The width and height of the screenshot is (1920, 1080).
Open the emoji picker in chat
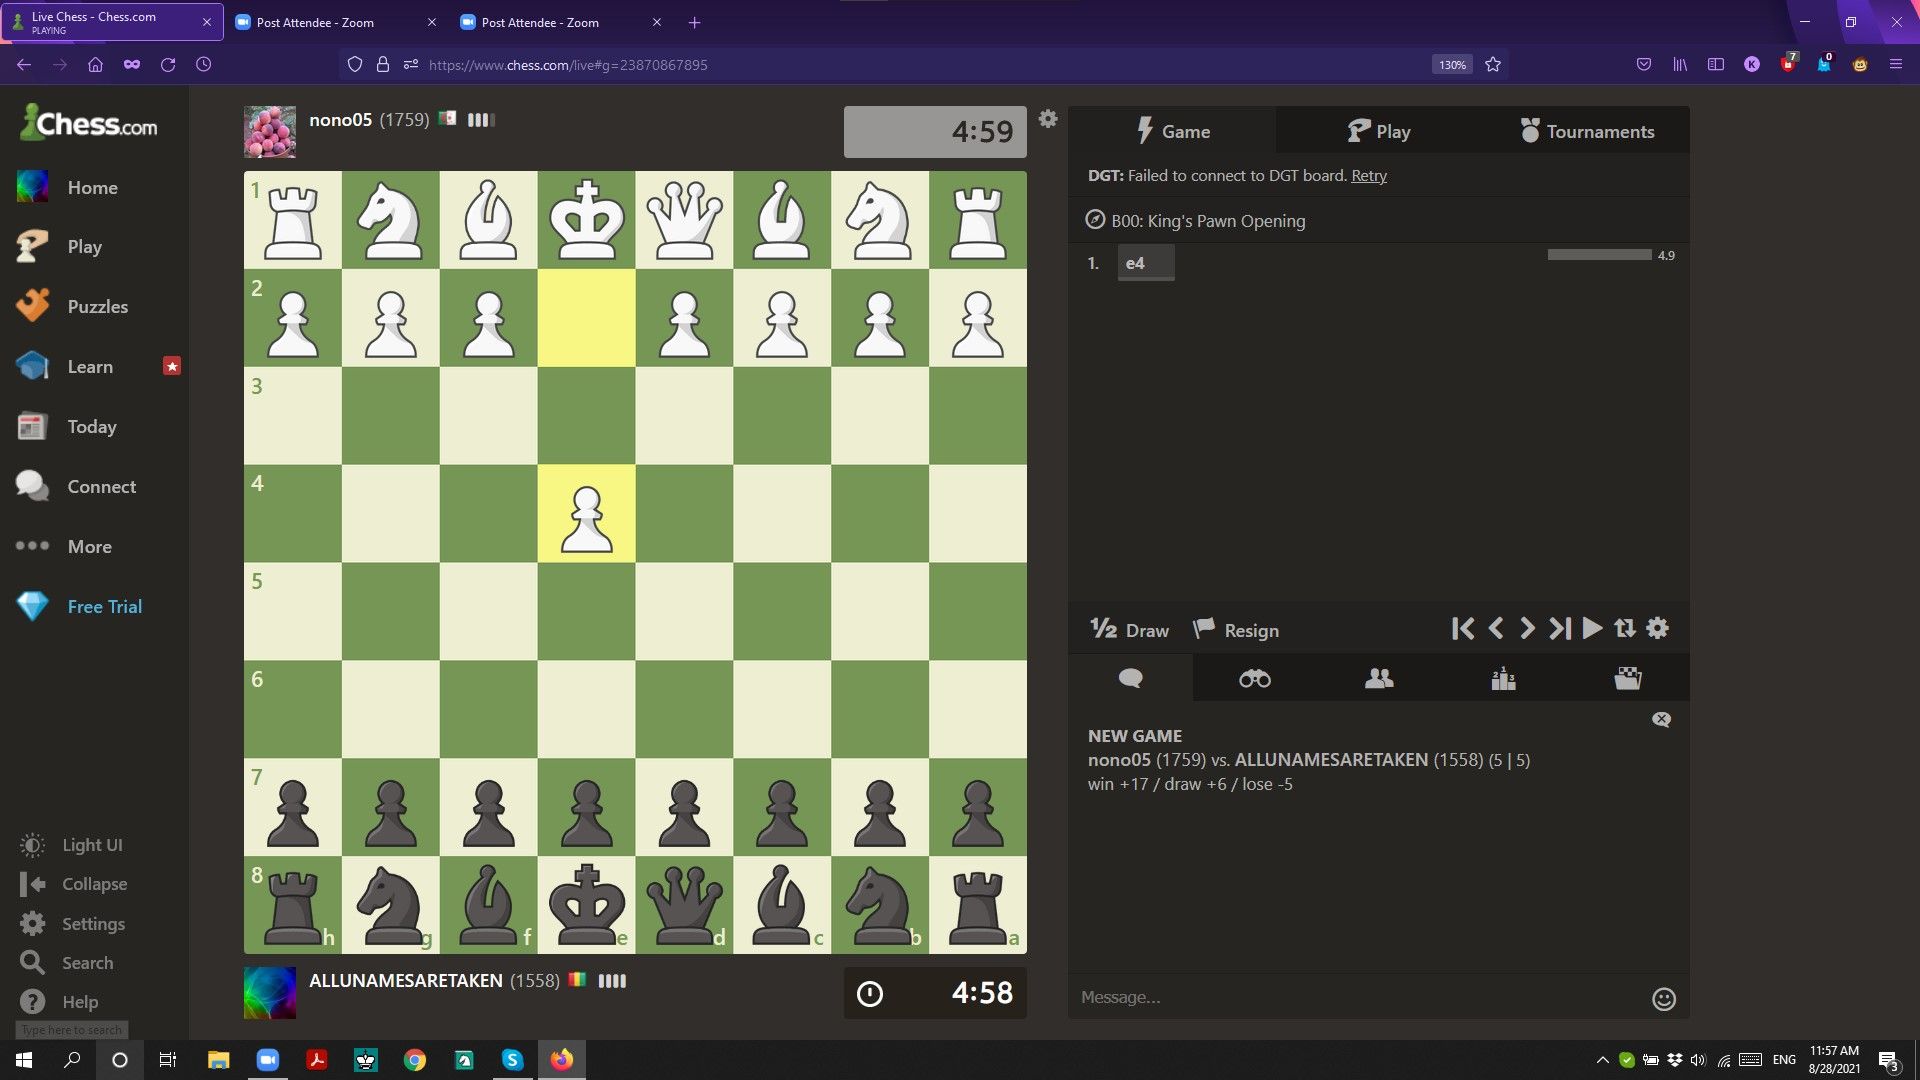[x=1664, y=999]
